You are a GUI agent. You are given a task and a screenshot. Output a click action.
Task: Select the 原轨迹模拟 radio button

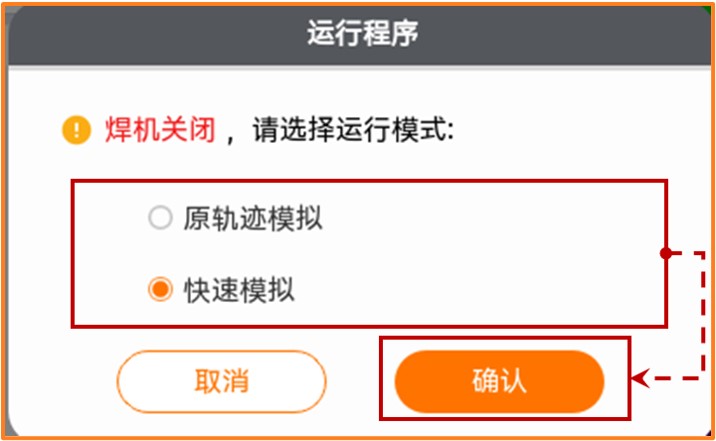click(x=160, y=217)
